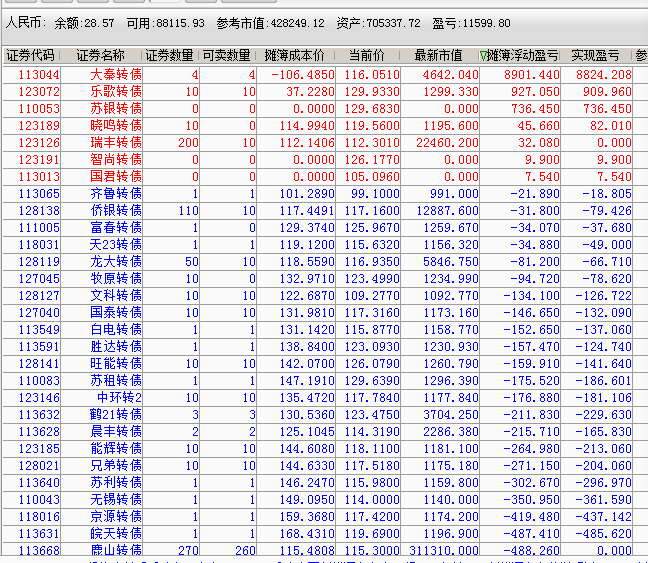Sort by 证券数量 column header
The height and width of the screenshot is (563, 648).
click(x=169, y=55)
